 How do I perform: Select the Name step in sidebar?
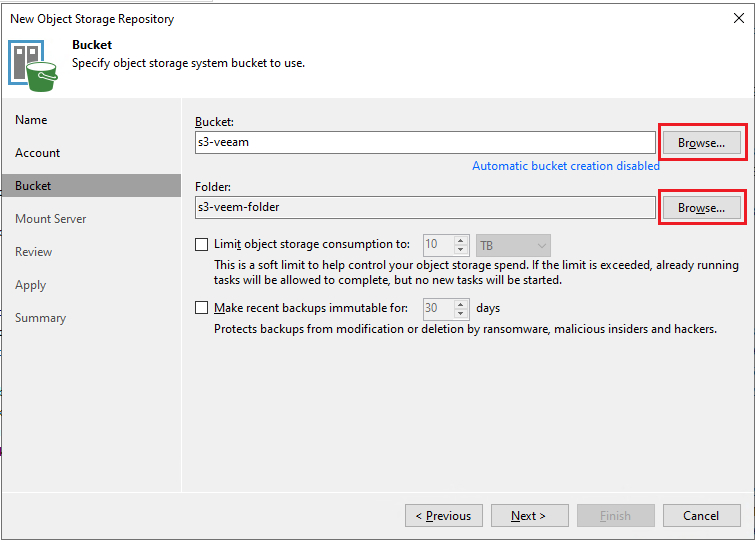point(31,119)
